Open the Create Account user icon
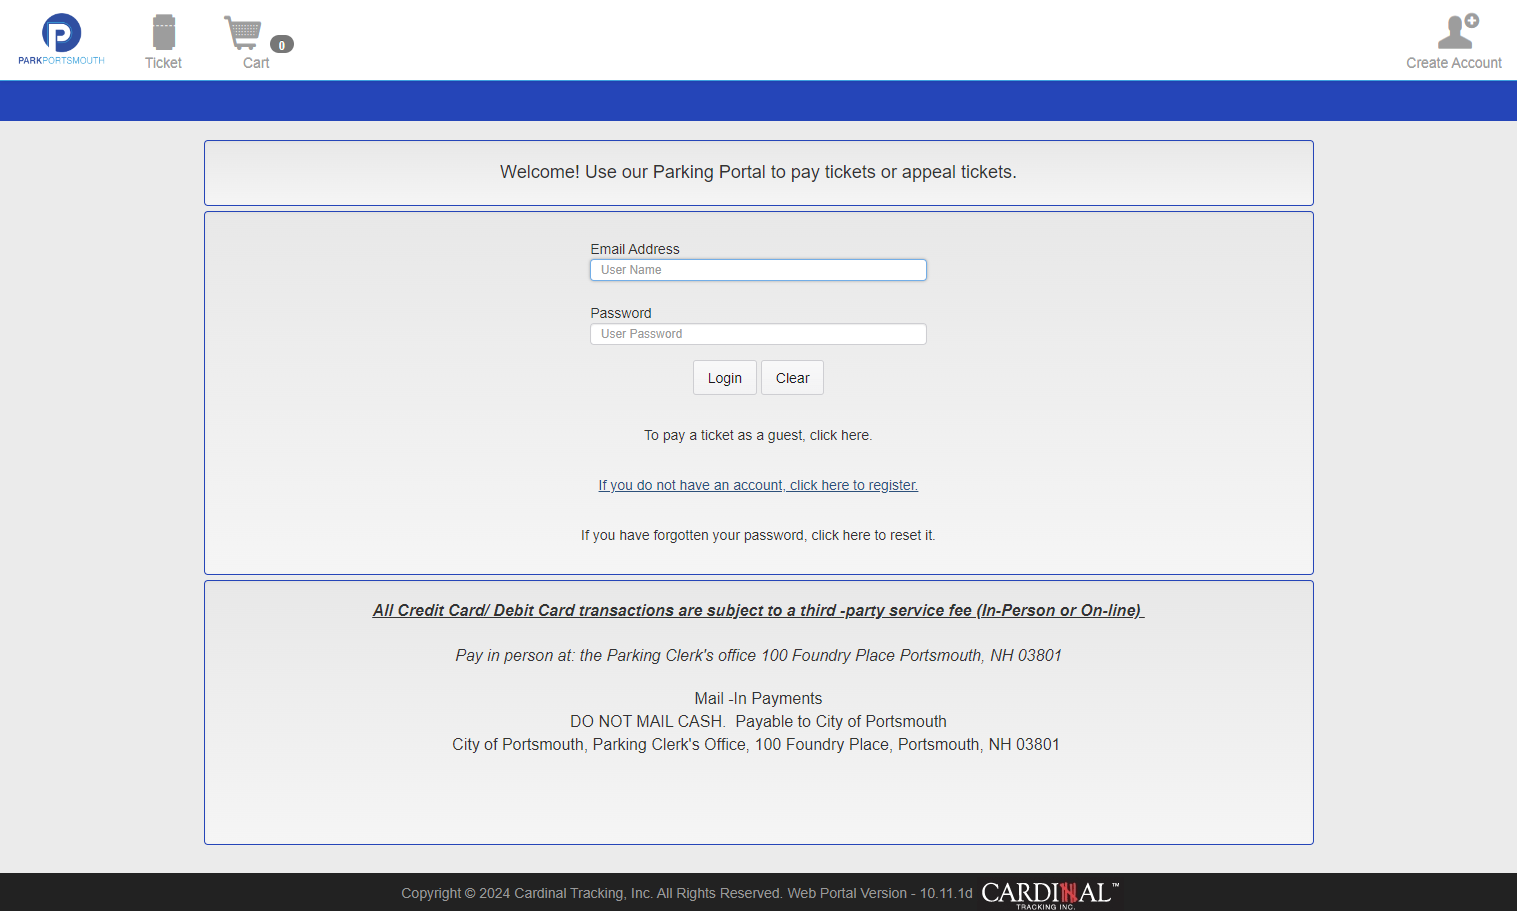Viewport: 1517px width, 911px height. (x=1454, y=41)
